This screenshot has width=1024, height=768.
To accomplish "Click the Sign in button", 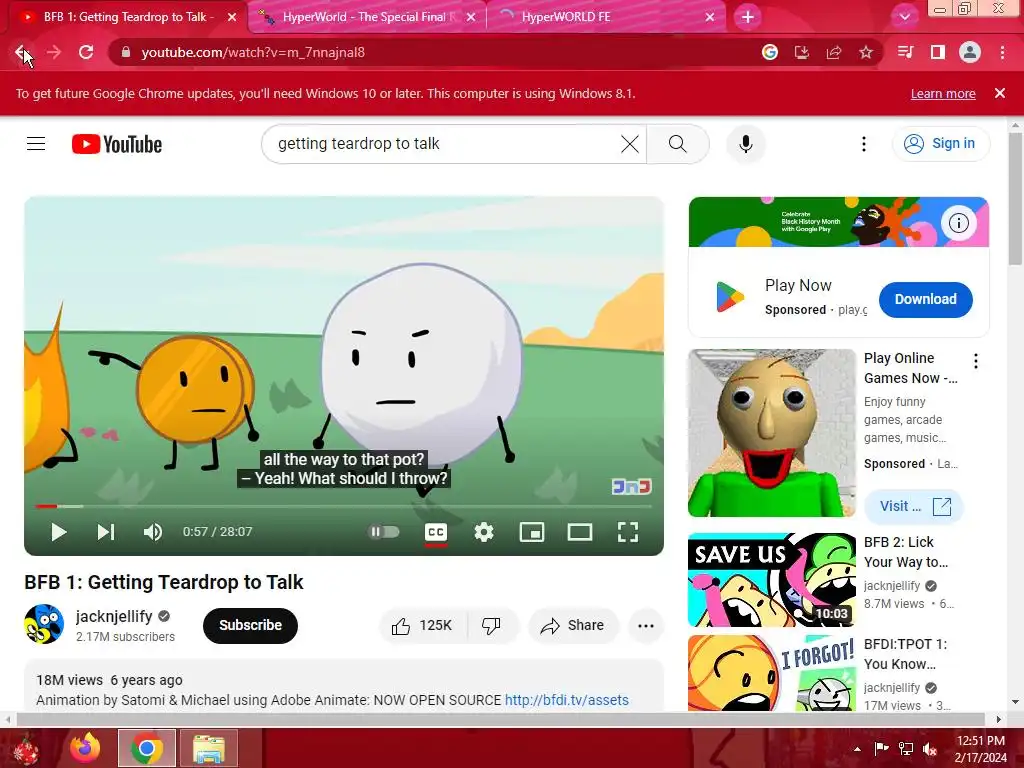I will 940,144.
